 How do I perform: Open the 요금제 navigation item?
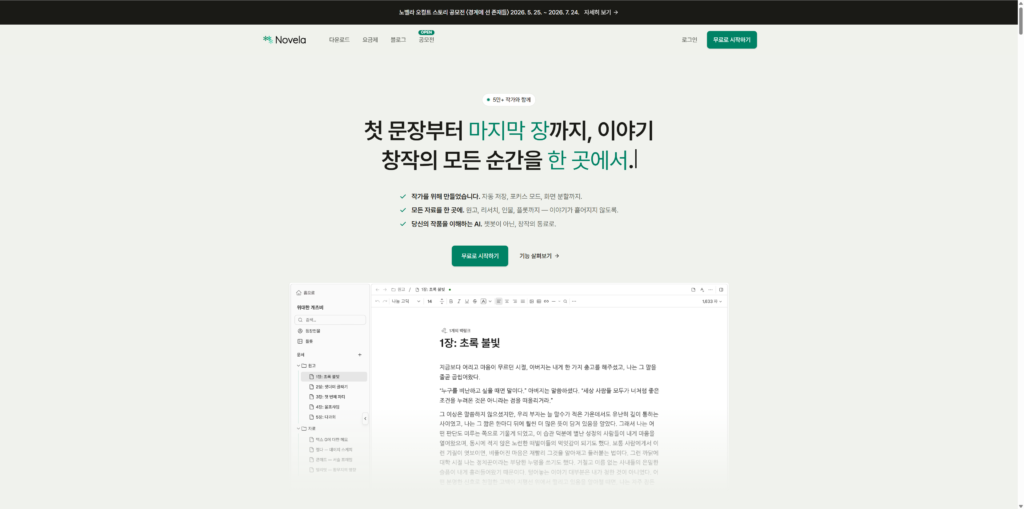tap(370, 40)
